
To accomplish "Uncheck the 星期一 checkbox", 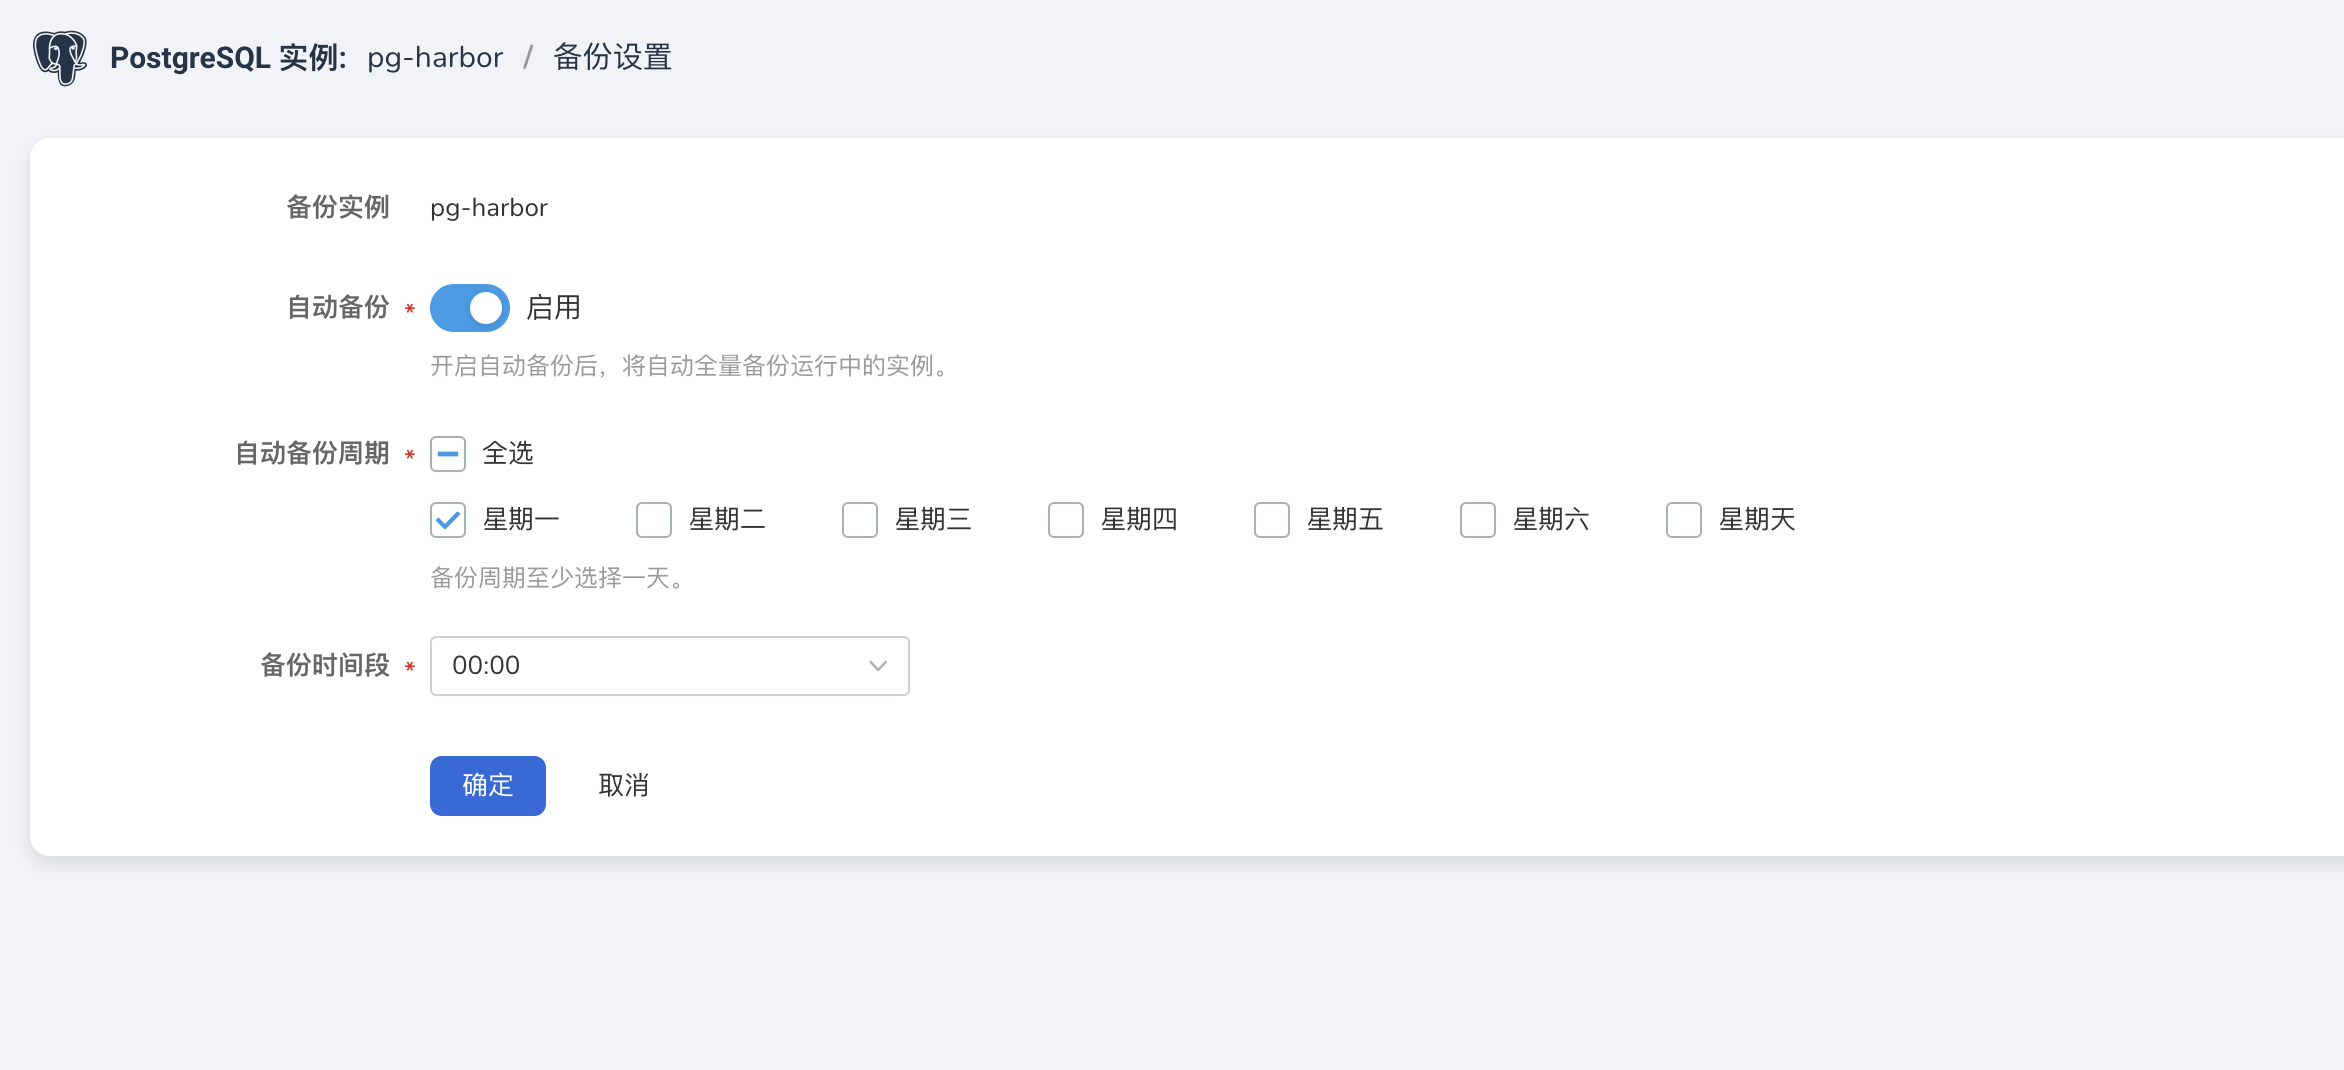I will (447, 519).
